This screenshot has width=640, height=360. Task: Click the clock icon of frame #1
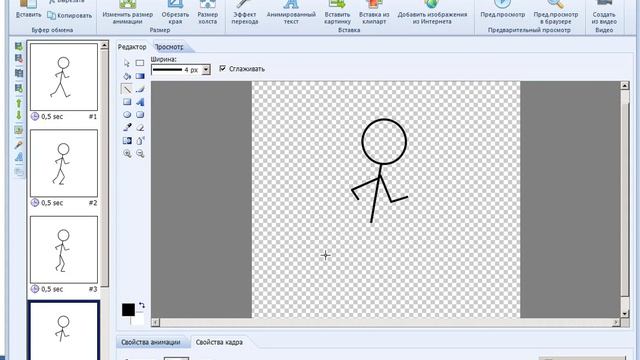click(35, 117)
